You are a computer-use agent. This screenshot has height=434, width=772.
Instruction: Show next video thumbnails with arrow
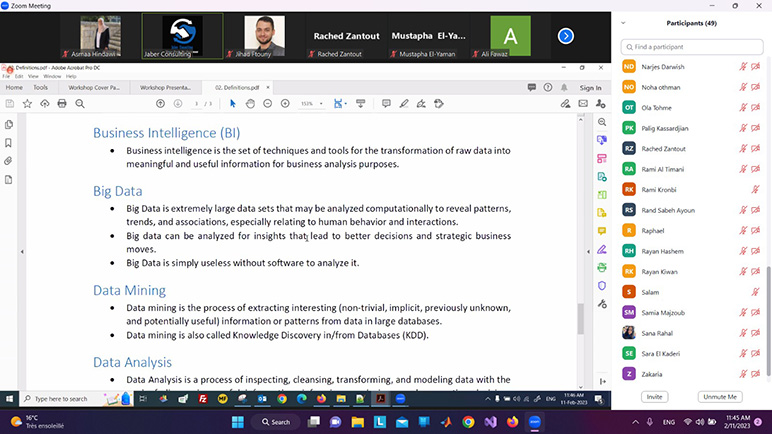565,36
